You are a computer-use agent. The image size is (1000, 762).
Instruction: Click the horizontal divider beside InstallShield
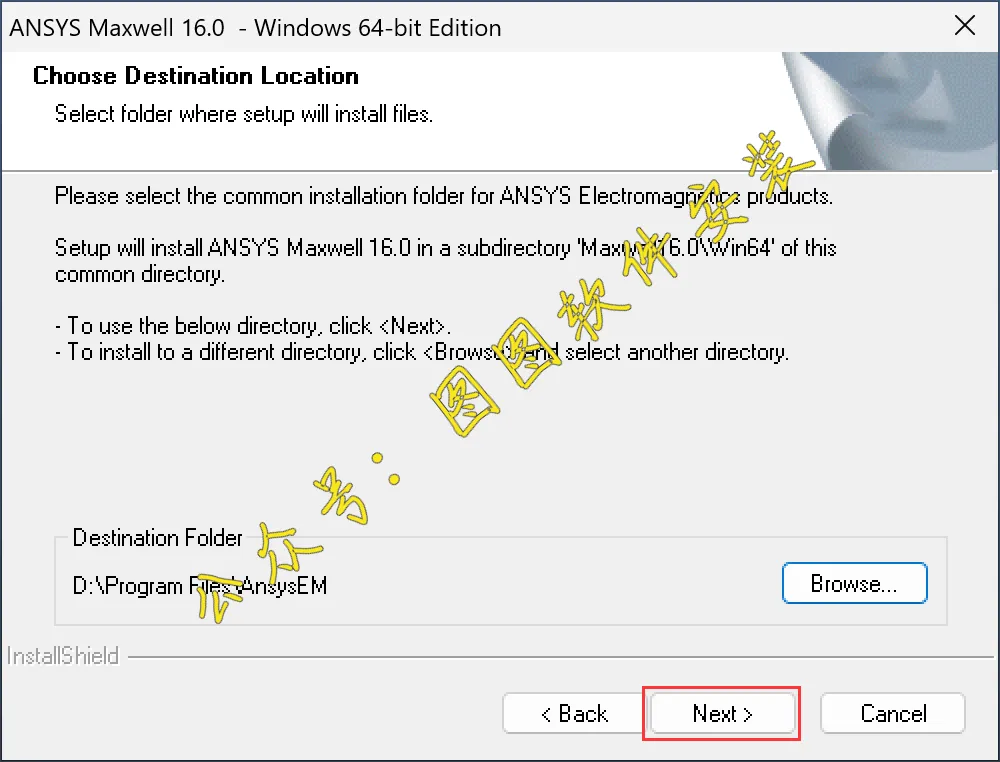(561, 656)
